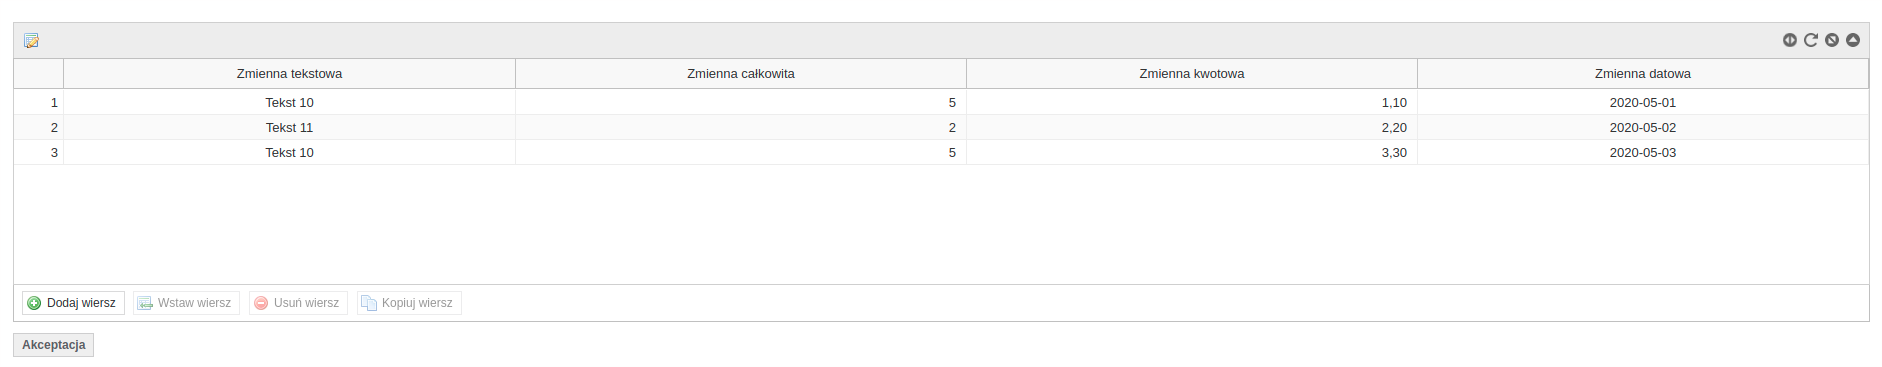Click the clear sorting slashed-square icon

point(1832,40)
